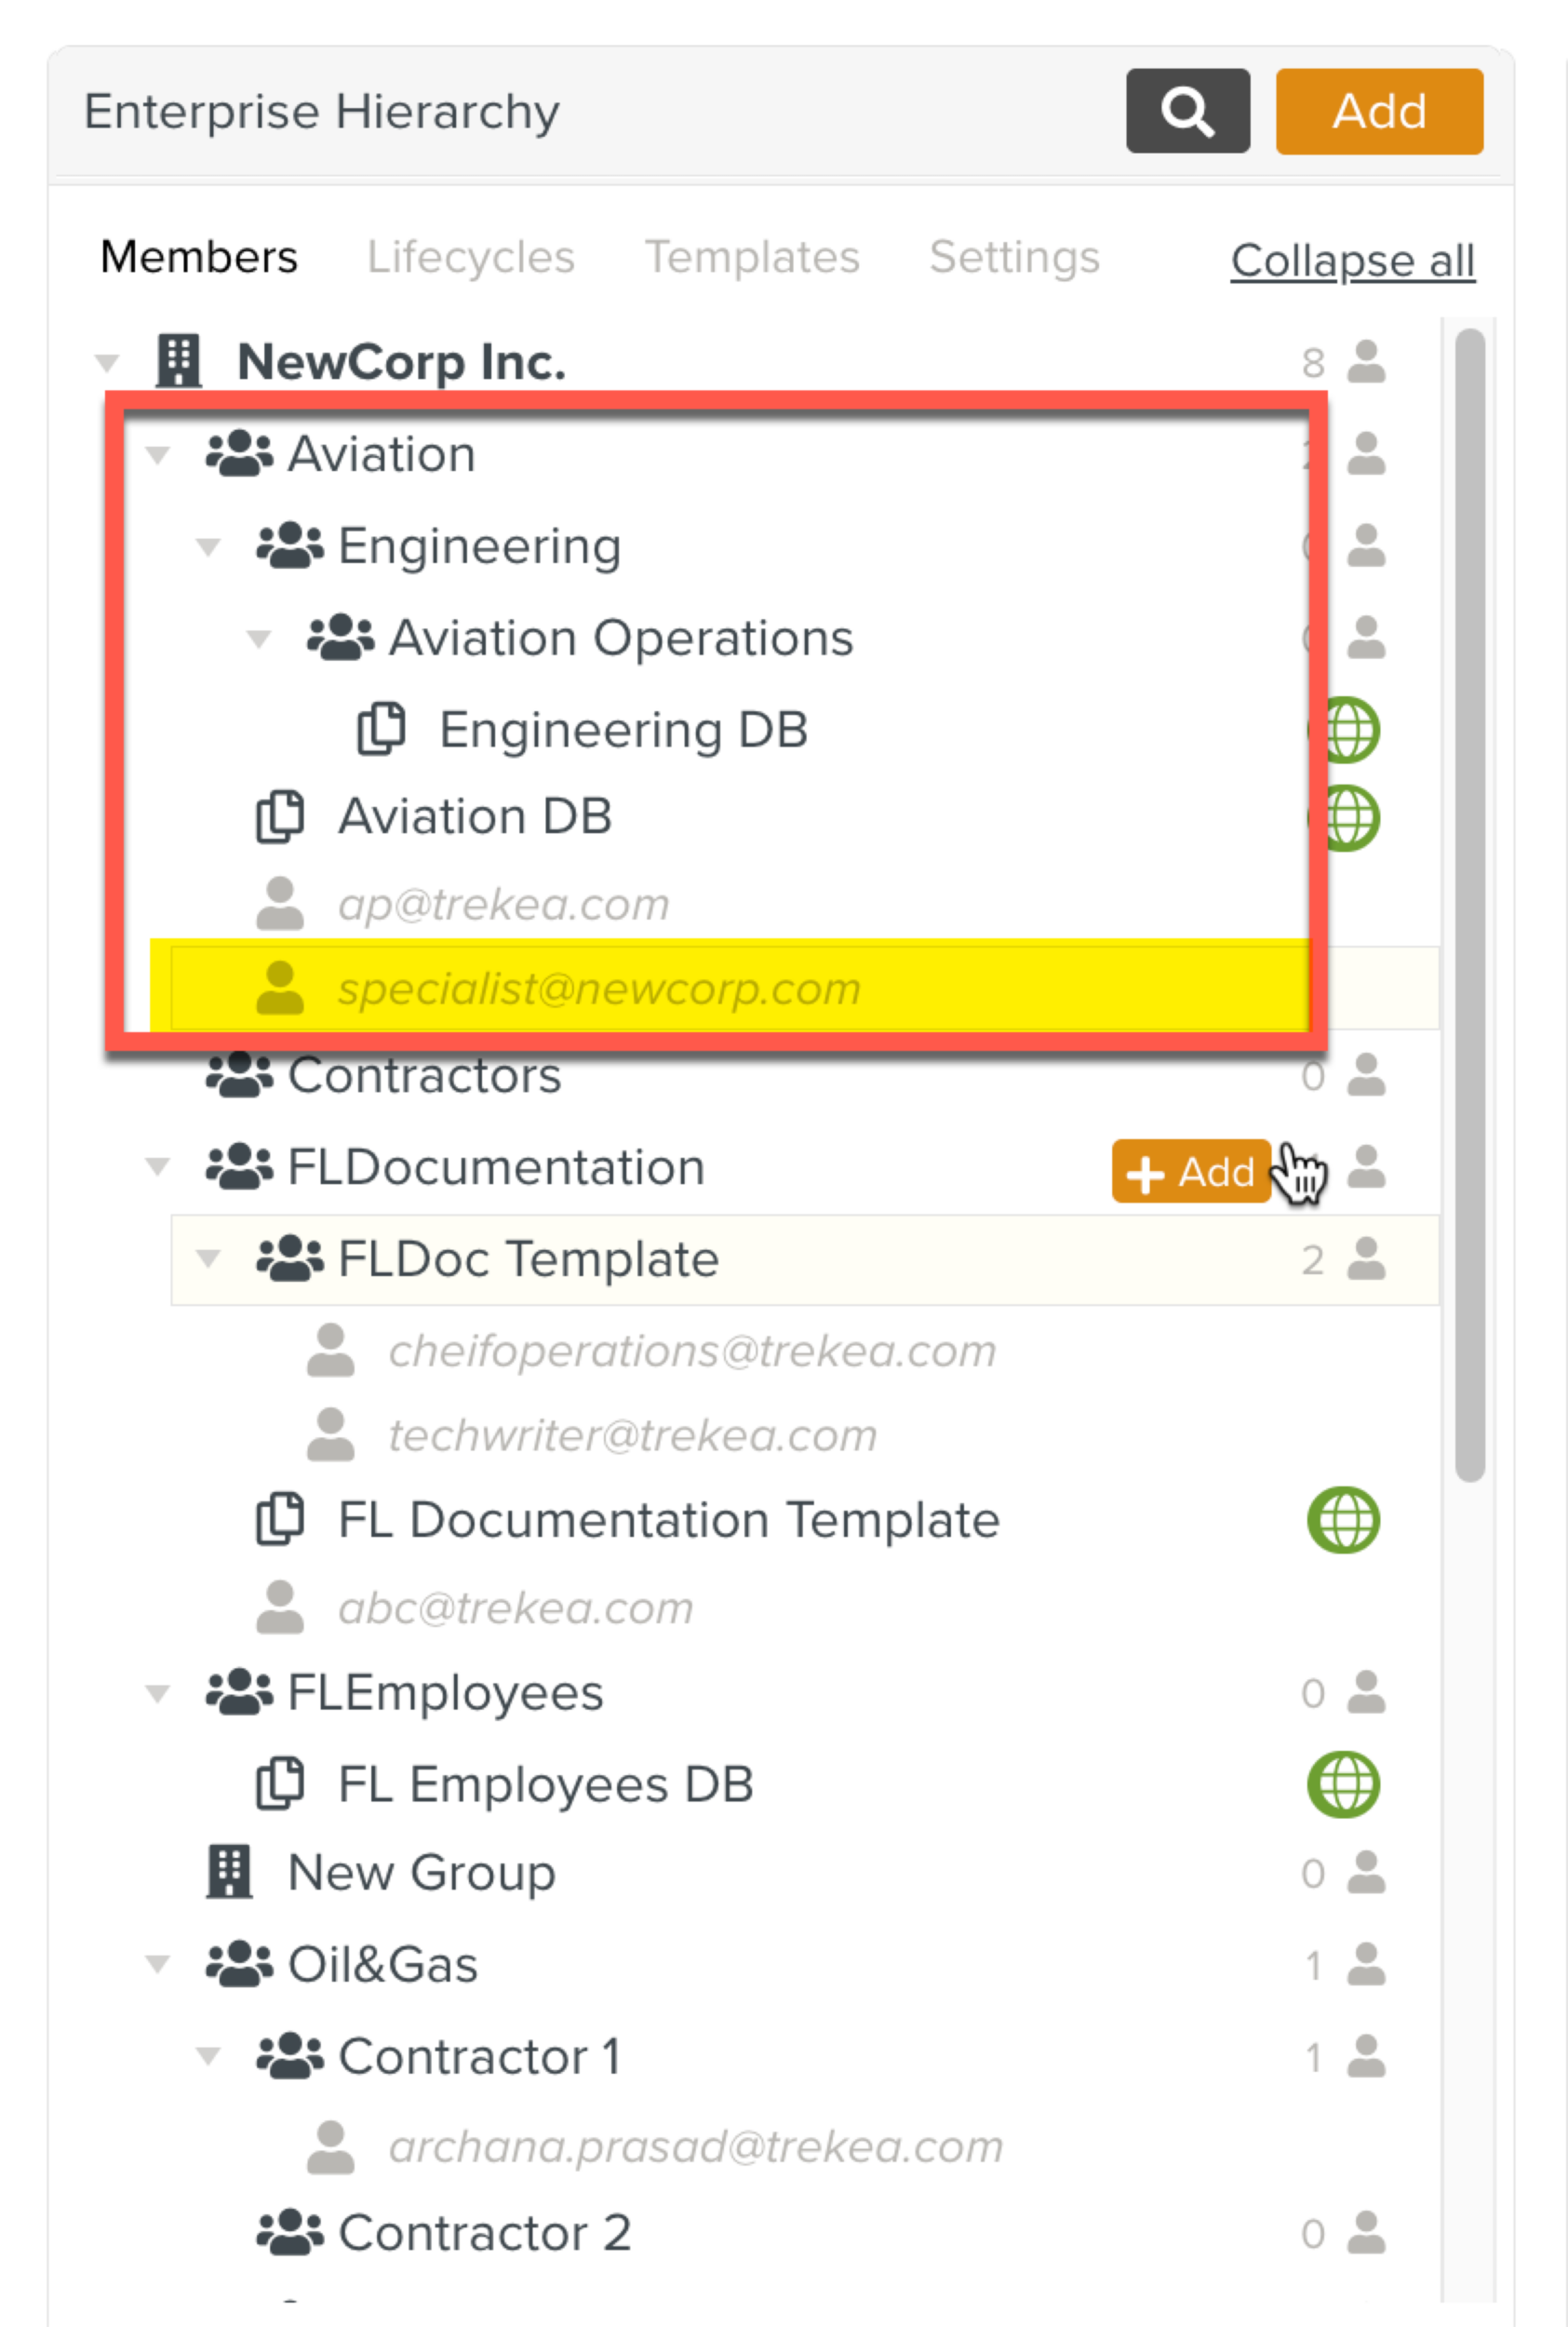Click the orange Add button in header
The width and height of the screenshot is (1568, 2327).
1378,111
